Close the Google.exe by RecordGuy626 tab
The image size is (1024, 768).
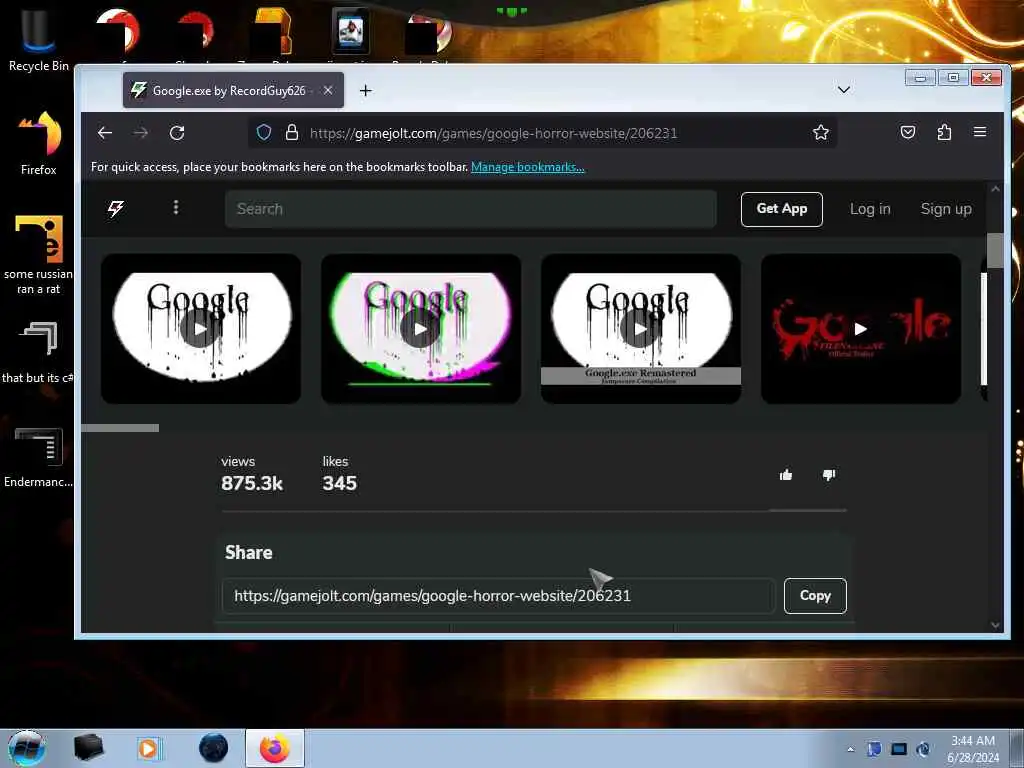pos(328,90)
